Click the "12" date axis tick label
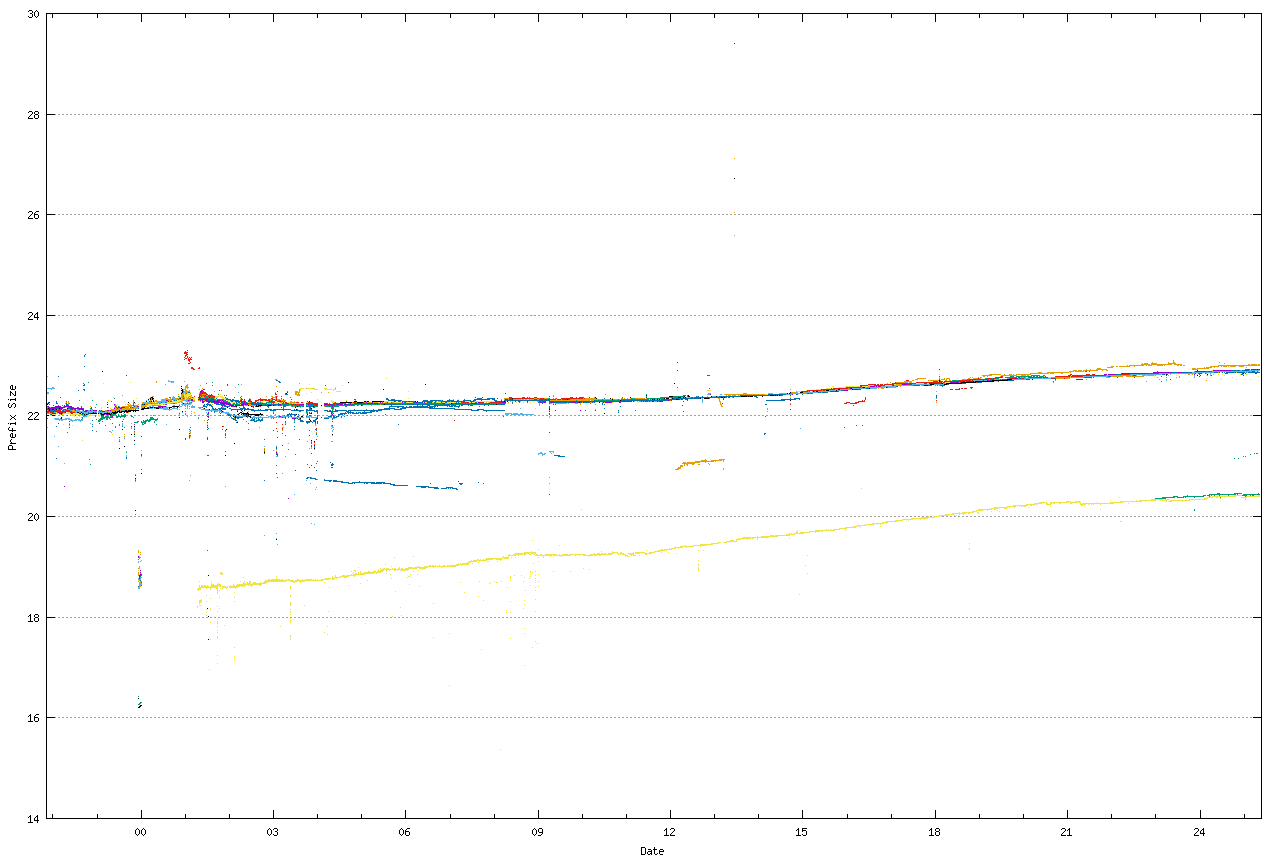The image size is (1280, 860). click(669, 832)
